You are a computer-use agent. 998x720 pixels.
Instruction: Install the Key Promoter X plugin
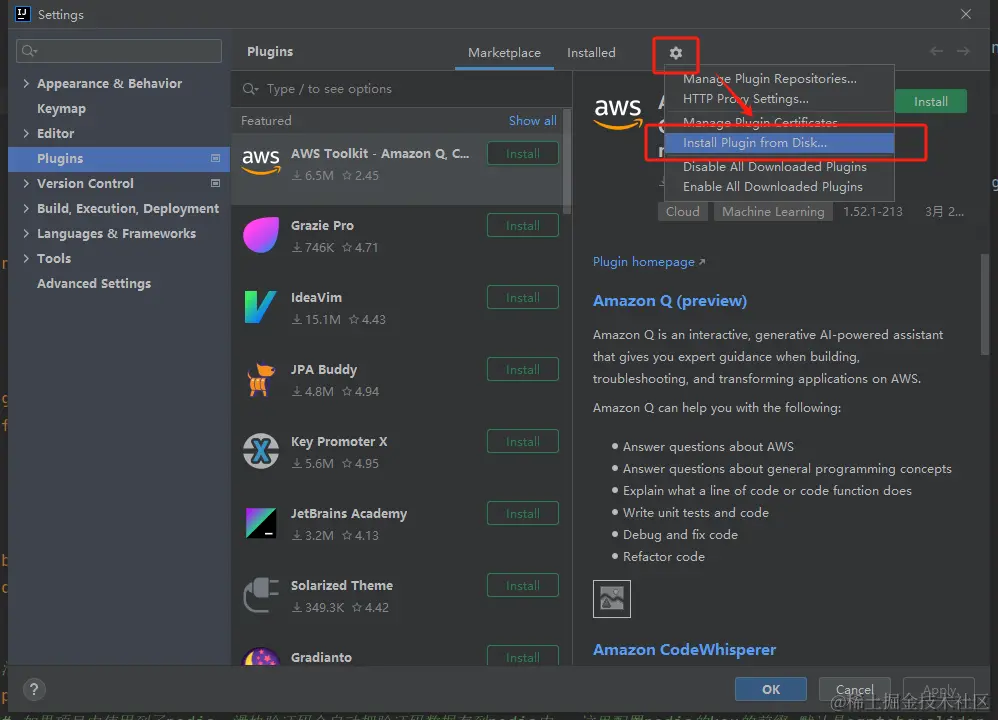point(523,441)
